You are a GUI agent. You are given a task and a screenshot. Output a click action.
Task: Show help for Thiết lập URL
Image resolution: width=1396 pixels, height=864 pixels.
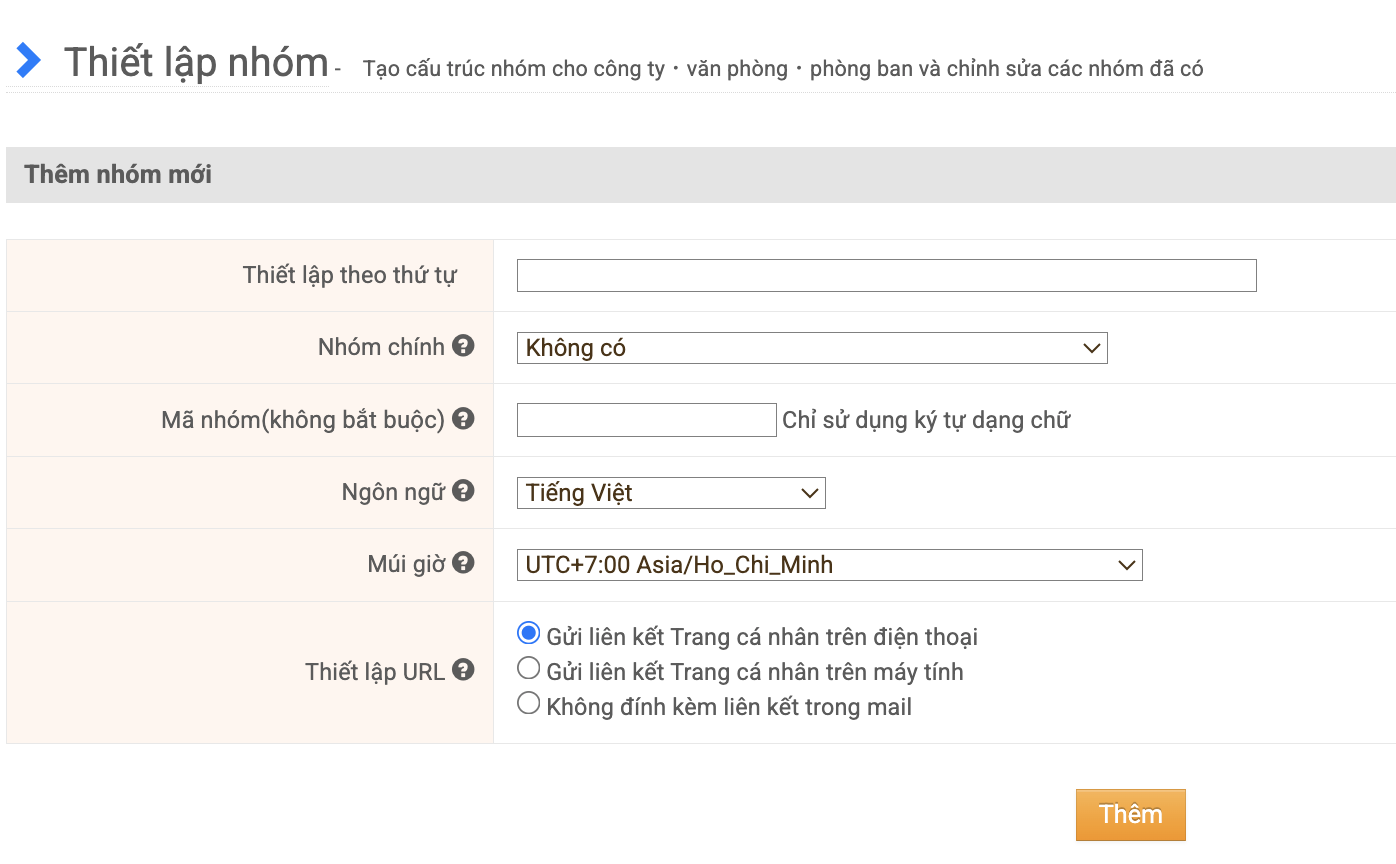click(x=463, y=670)
